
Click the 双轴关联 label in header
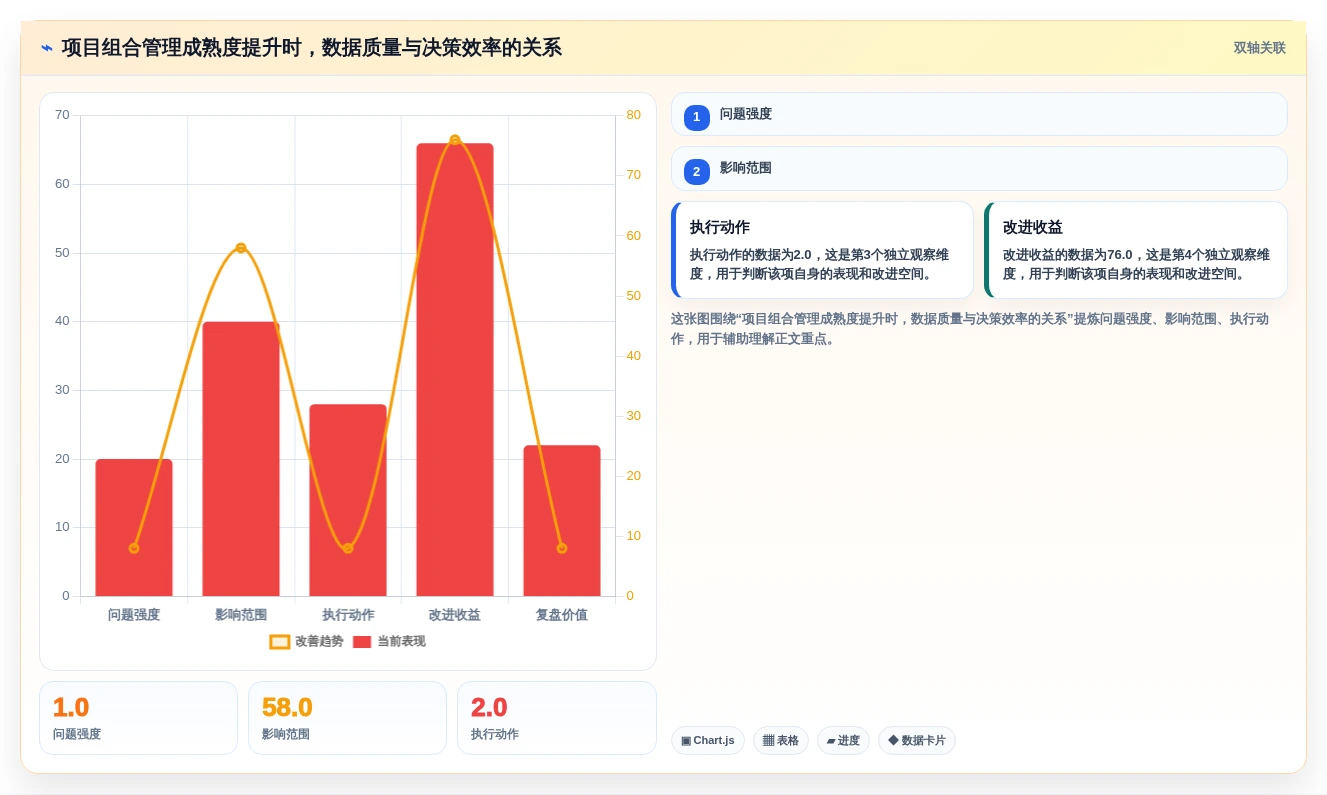coord(1259,48)
